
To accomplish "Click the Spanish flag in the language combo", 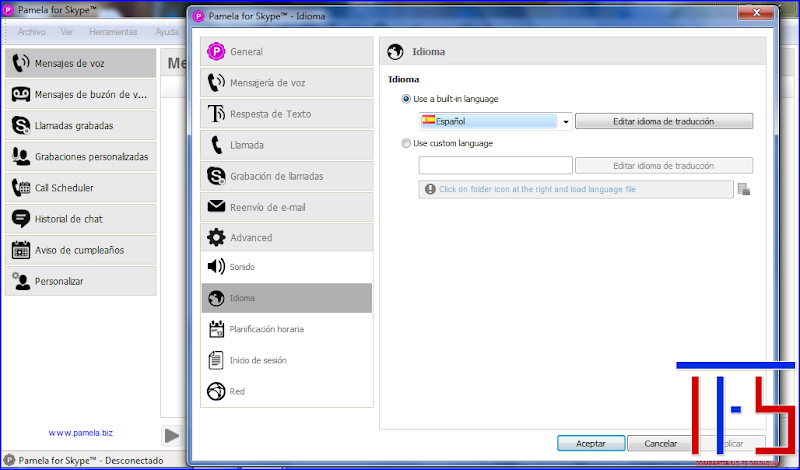I will (429, 120).
